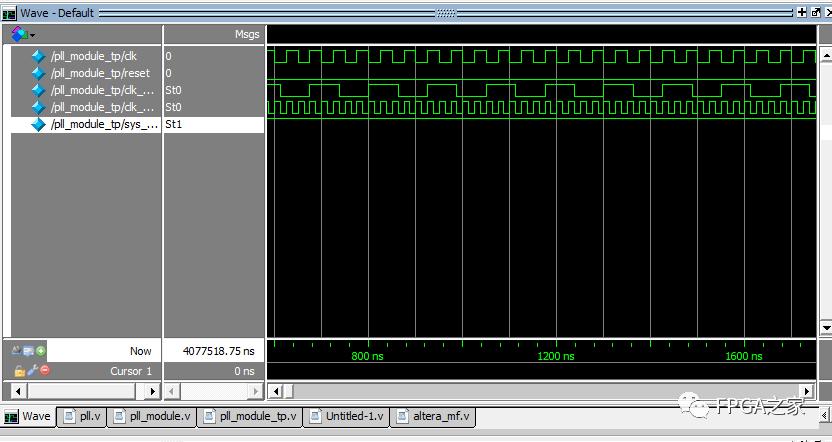Open the pll_module_tp.v tab
832x442 pixels.
(250, 416)
